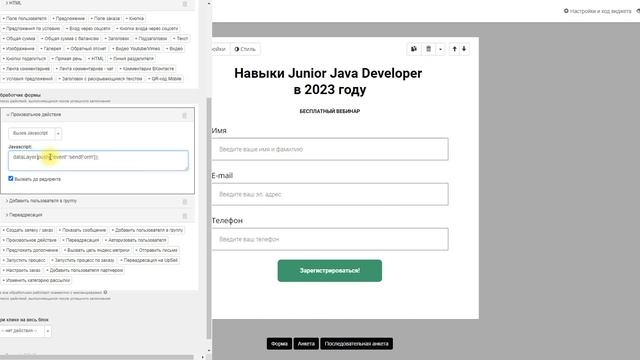Open Настройки и код виджета link
The width and height of the screenshot is (640, 360).
coord(598,11)
